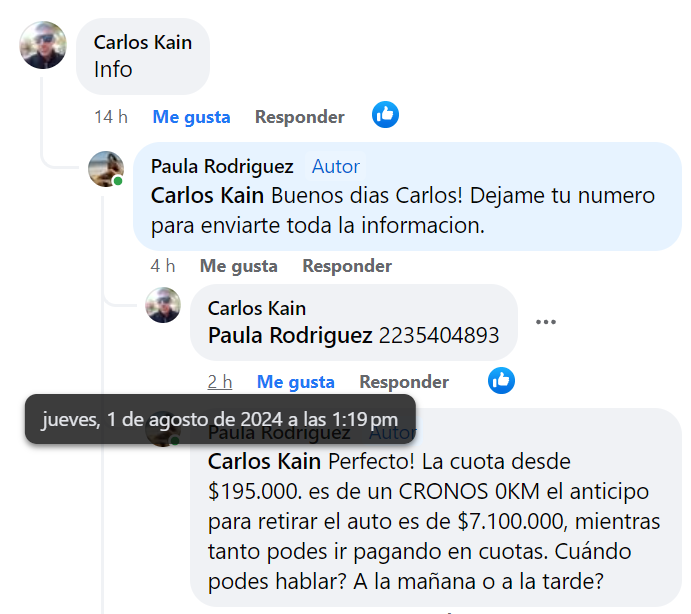Toggle Me gusta on the phone number reply
This screenshot has height=614, width=691.
[x=295, y=382]
